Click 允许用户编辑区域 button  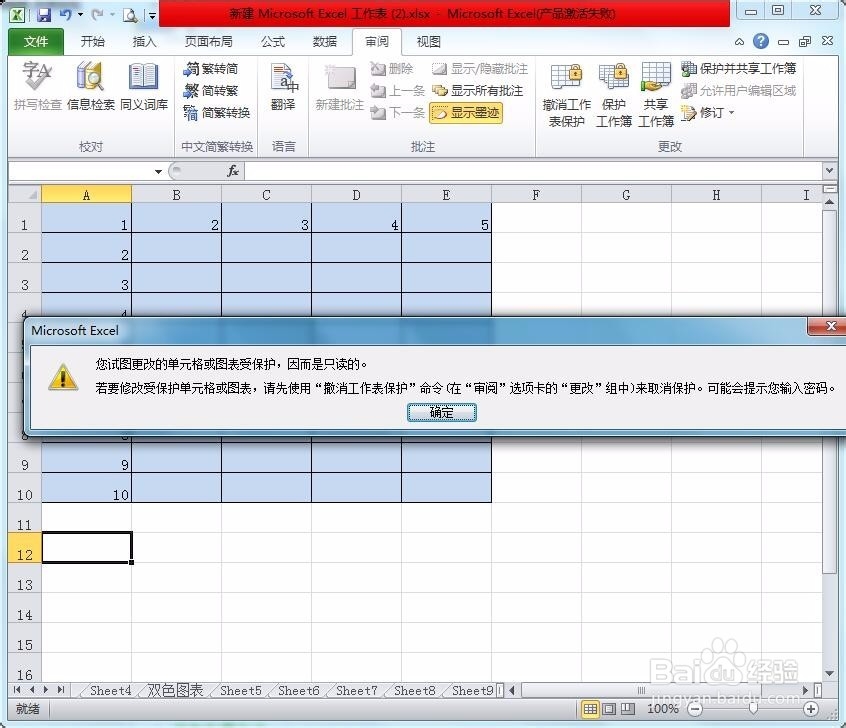click(738, 91)
